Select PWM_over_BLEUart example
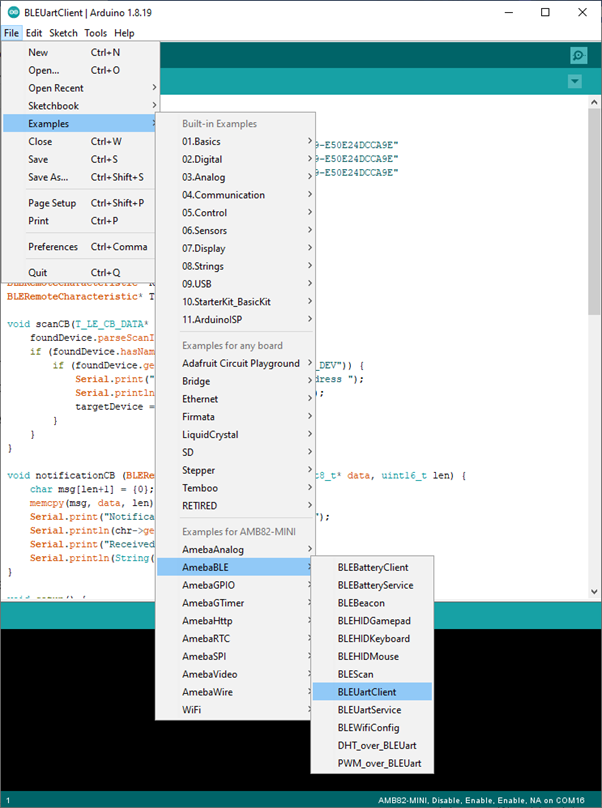Viewport: 602px width, 808px height. point(379,764)
